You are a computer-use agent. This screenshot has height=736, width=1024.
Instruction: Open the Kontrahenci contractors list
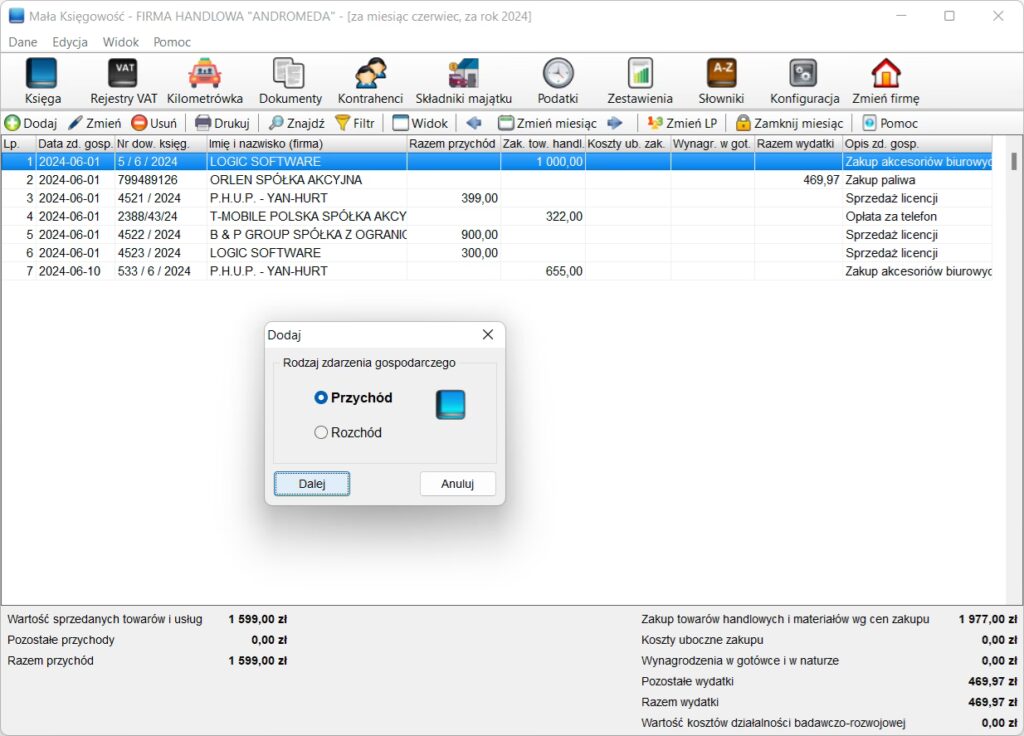tap(370, 81)
